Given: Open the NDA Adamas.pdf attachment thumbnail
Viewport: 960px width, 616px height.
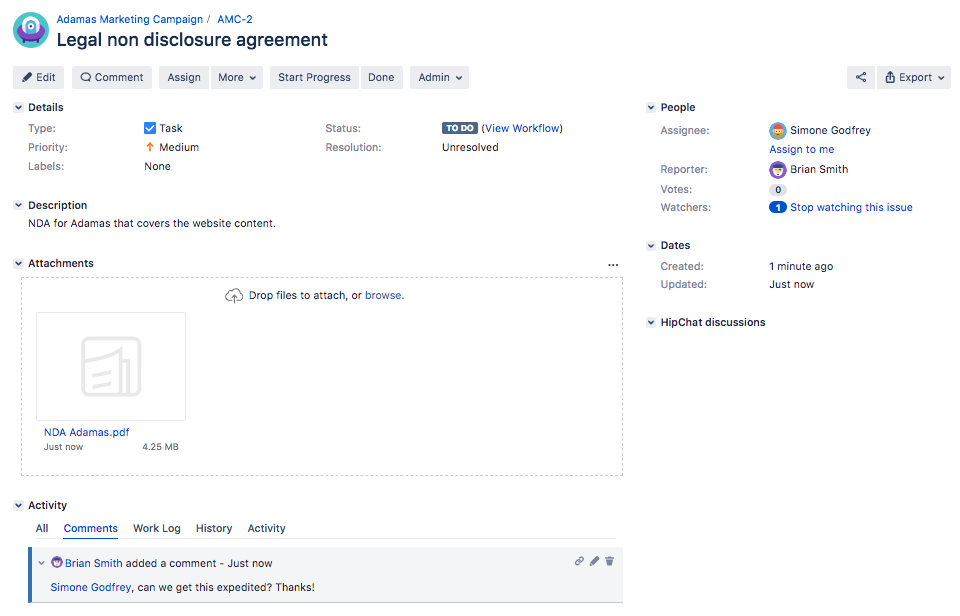Looking at the screenshot, I should (111, 366).
